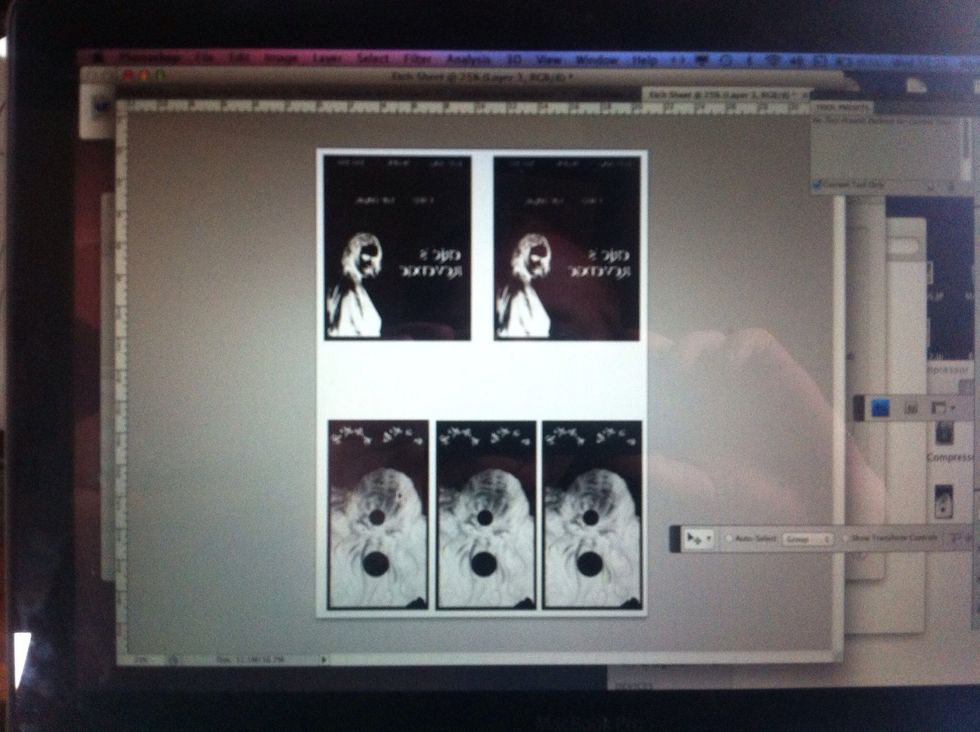Open the Layer menu
Viewport: 980px width, 732px height.
coord(326,59)
